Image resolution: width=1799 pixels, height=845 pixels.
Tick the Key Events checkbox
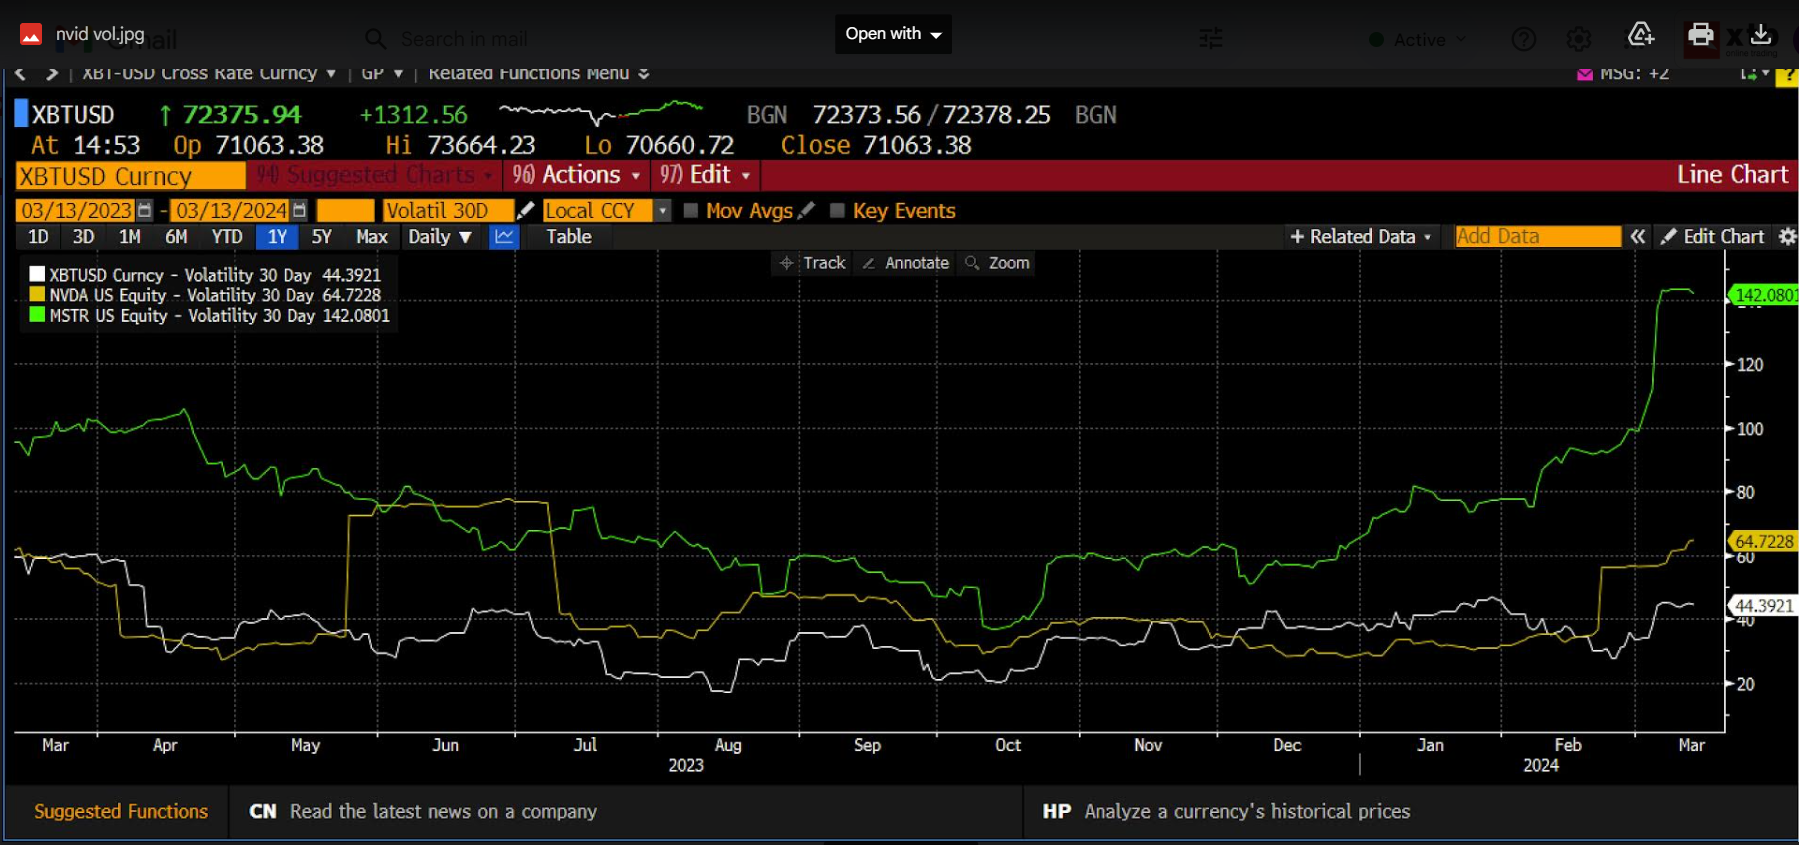[837, 211]
